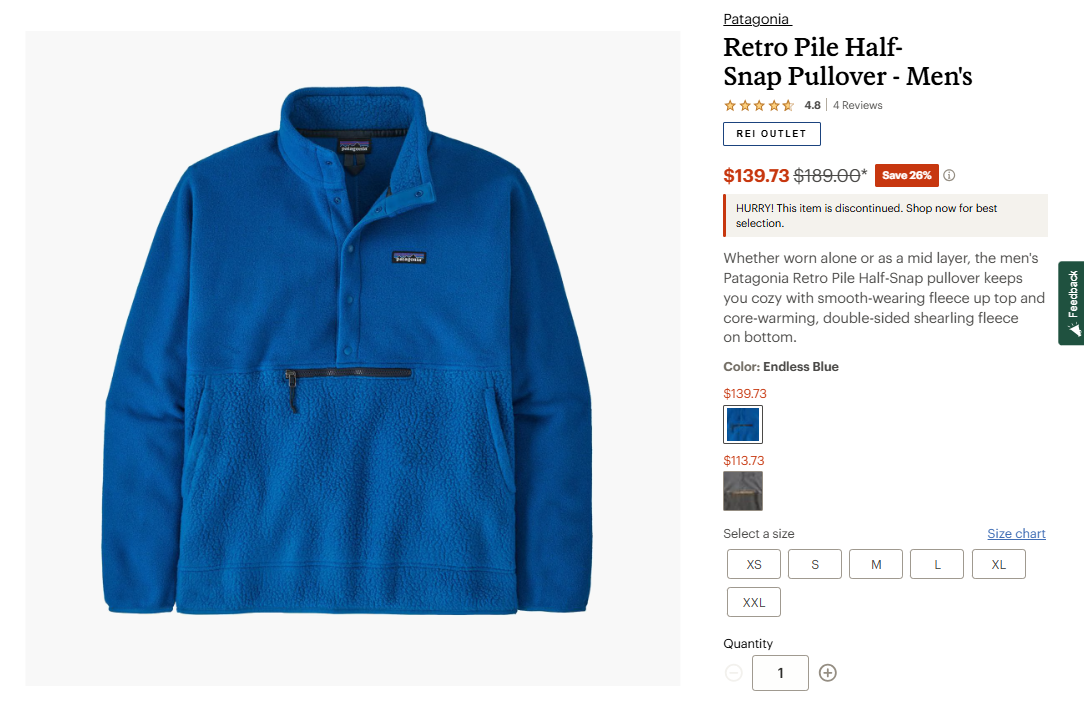The height and width of the screenshot is (702, 1084).
Task: Open the Patagonia brand link
Action: 756,19
